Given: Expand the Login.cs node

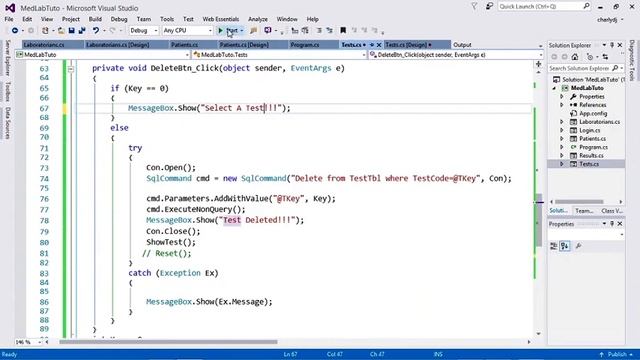Looking at the screenshot, I should click(562, 130).
